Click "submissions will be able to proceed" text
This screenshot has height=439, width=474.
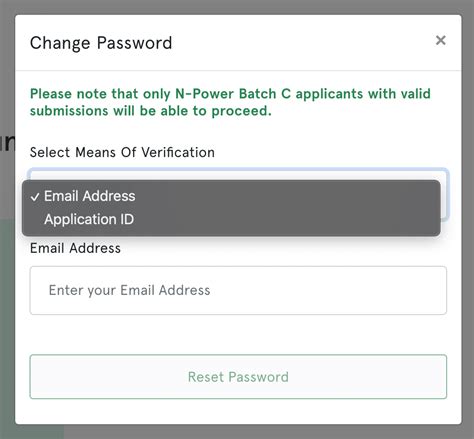151,111
